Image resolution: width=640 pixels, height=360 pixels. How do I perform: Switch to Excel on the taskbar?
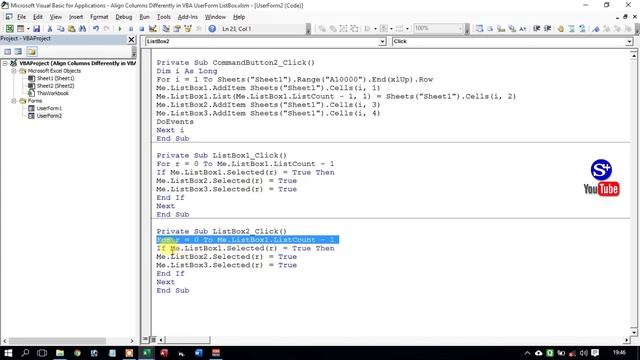coord(147,353)
